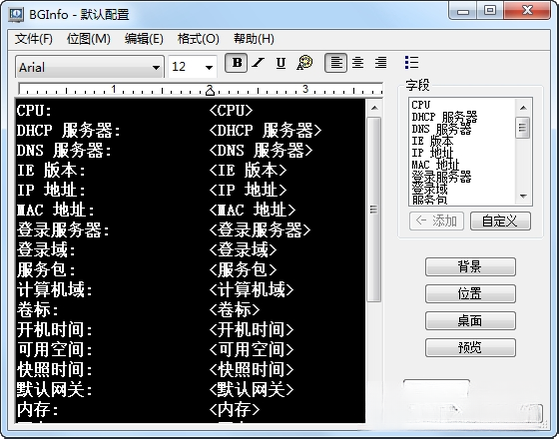This screenshot has height=439, width=559.
Task: Toggle bold text formatting
Action: 236,63
